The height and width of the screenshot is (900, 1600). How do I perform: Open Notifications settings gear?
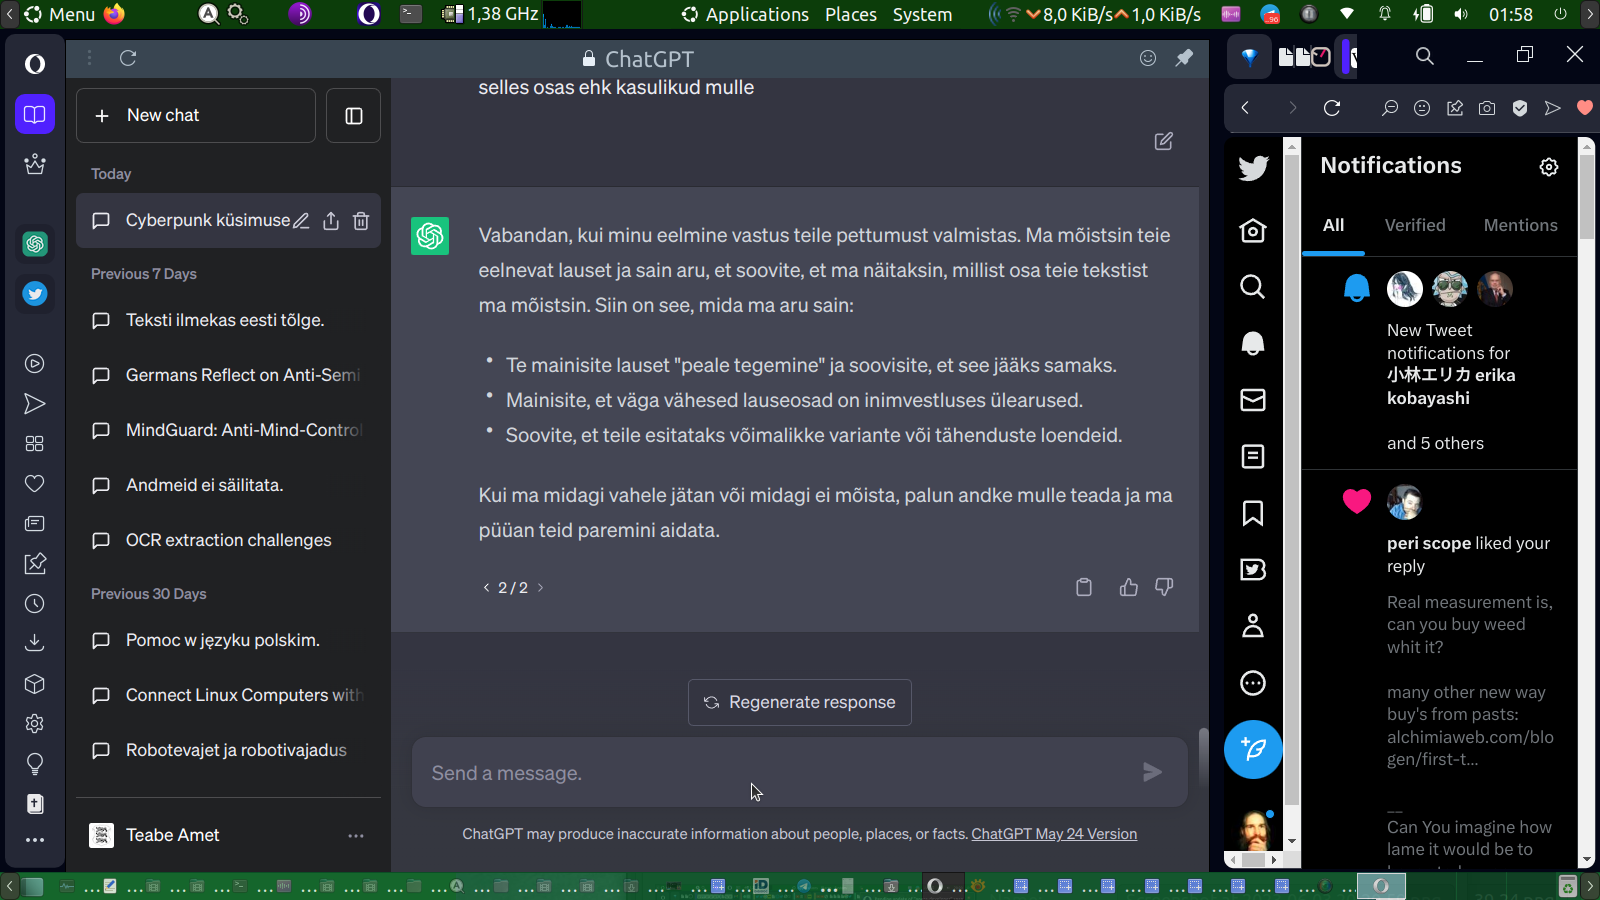pyautogui.click(x=1549, y=167)
